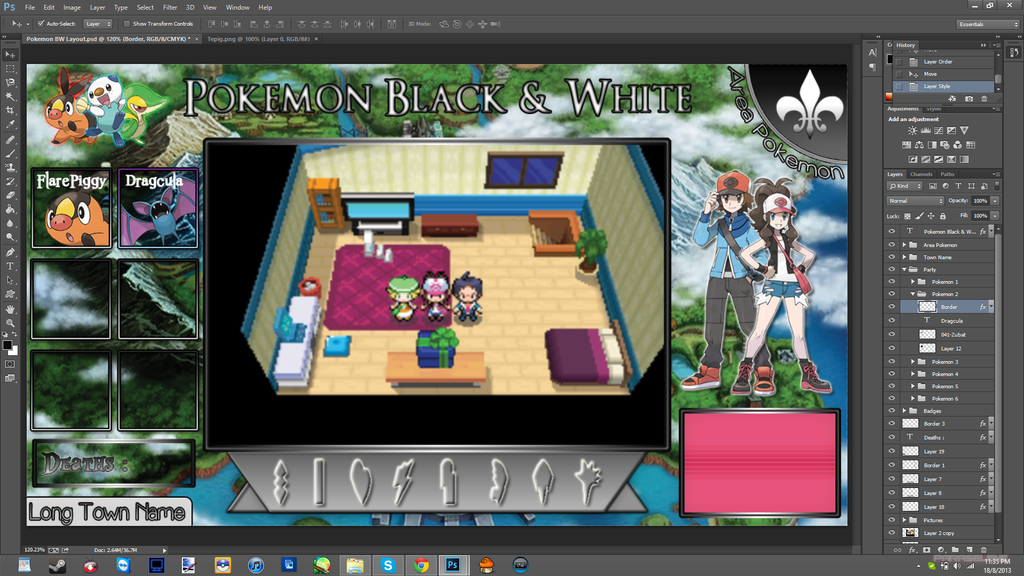Image resolution: width=1024 pixels, height=576 pixels.
Task: Select the Healing Brush tool
Action: 10,140
